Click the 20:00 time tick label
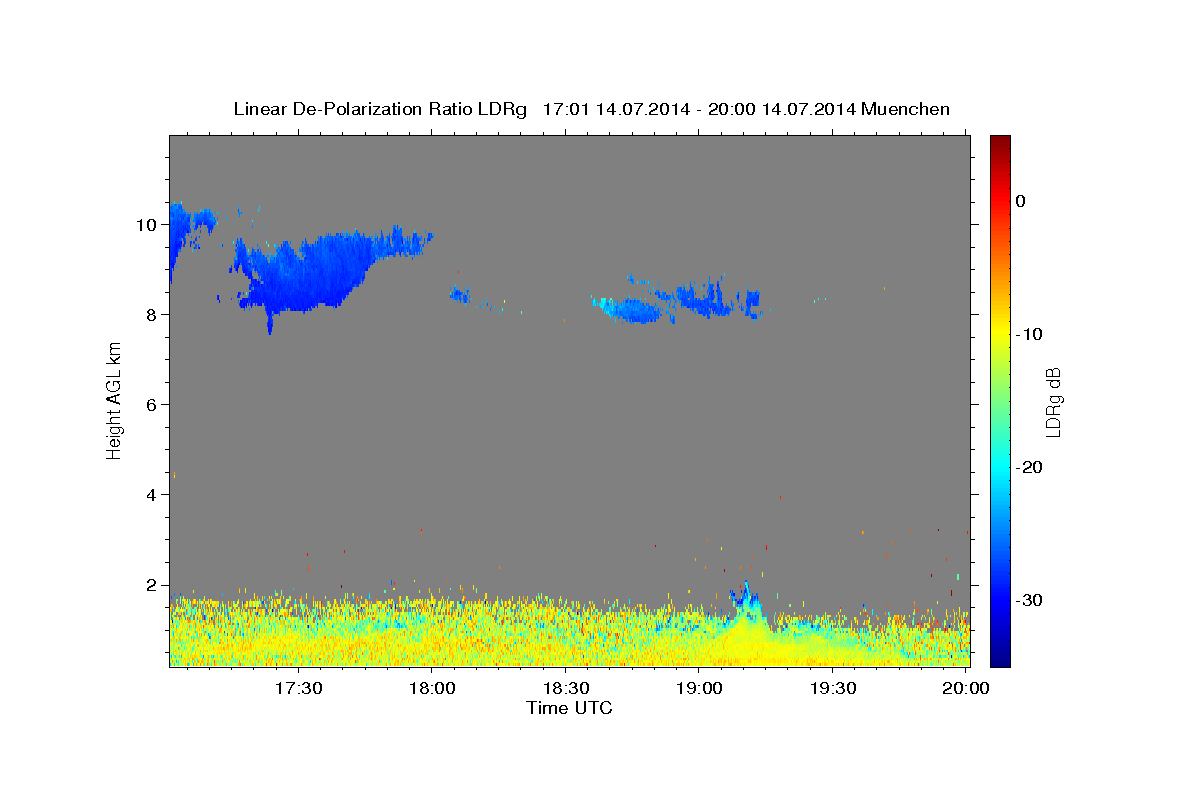 pos(966,688)
